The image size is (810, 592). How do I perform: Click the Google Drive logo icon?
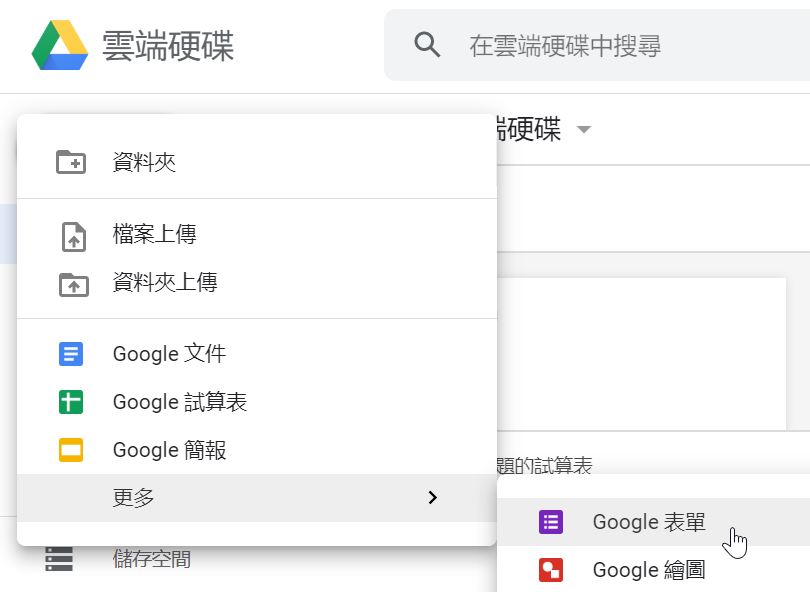(59, 45)
